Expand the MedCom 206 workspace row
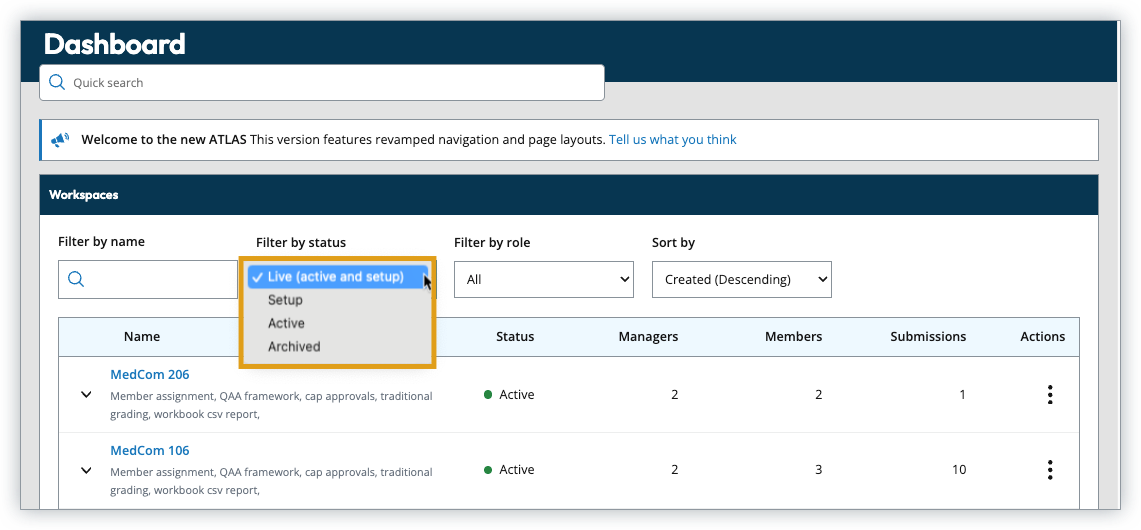This screenshot has width=1141, height=530. click(86, 395)
